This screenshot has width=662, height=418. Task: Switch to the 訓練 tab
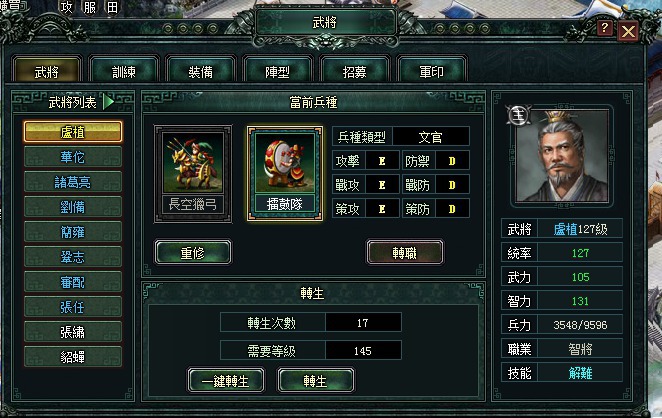(124, 72)
